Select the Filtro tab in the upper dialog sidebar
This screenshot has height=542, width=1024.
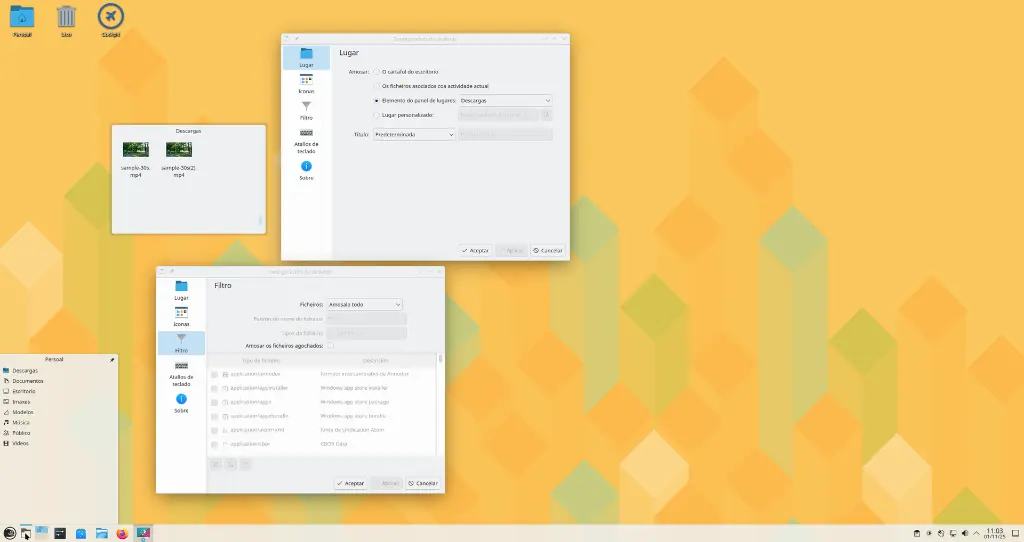306,109
